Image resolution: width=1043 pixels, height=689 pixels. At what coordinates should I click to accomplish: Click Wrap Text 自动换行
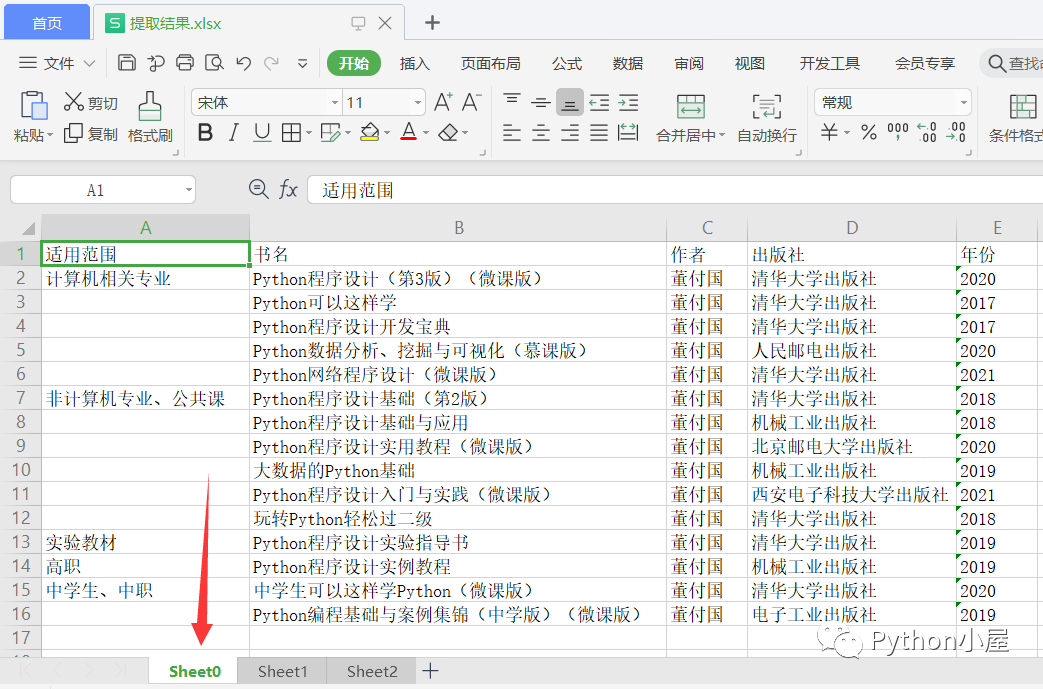(x=767, y=118)
